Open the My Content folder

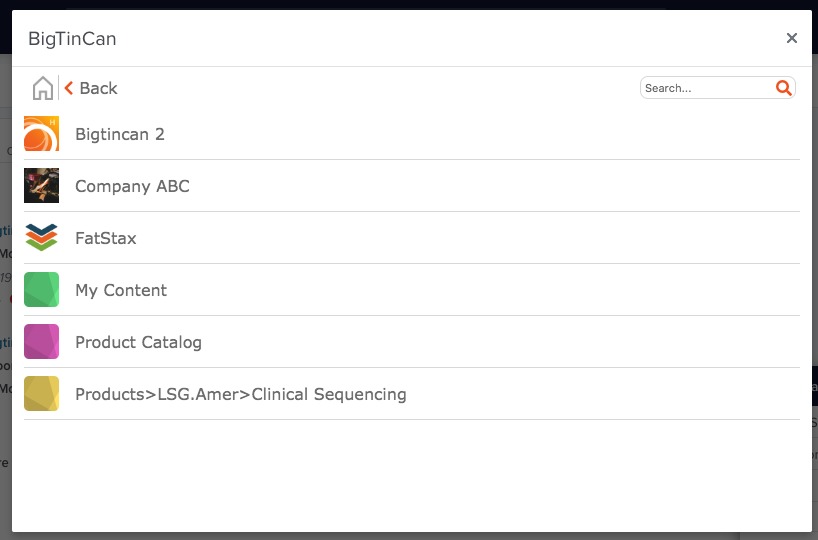(121, 290)
